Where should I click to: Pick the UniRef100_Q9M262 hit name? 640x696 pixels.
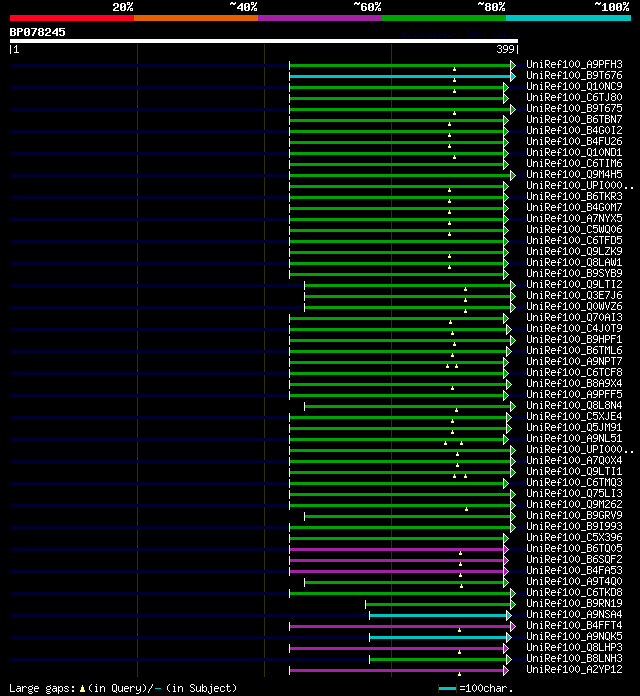coord(574,504)
